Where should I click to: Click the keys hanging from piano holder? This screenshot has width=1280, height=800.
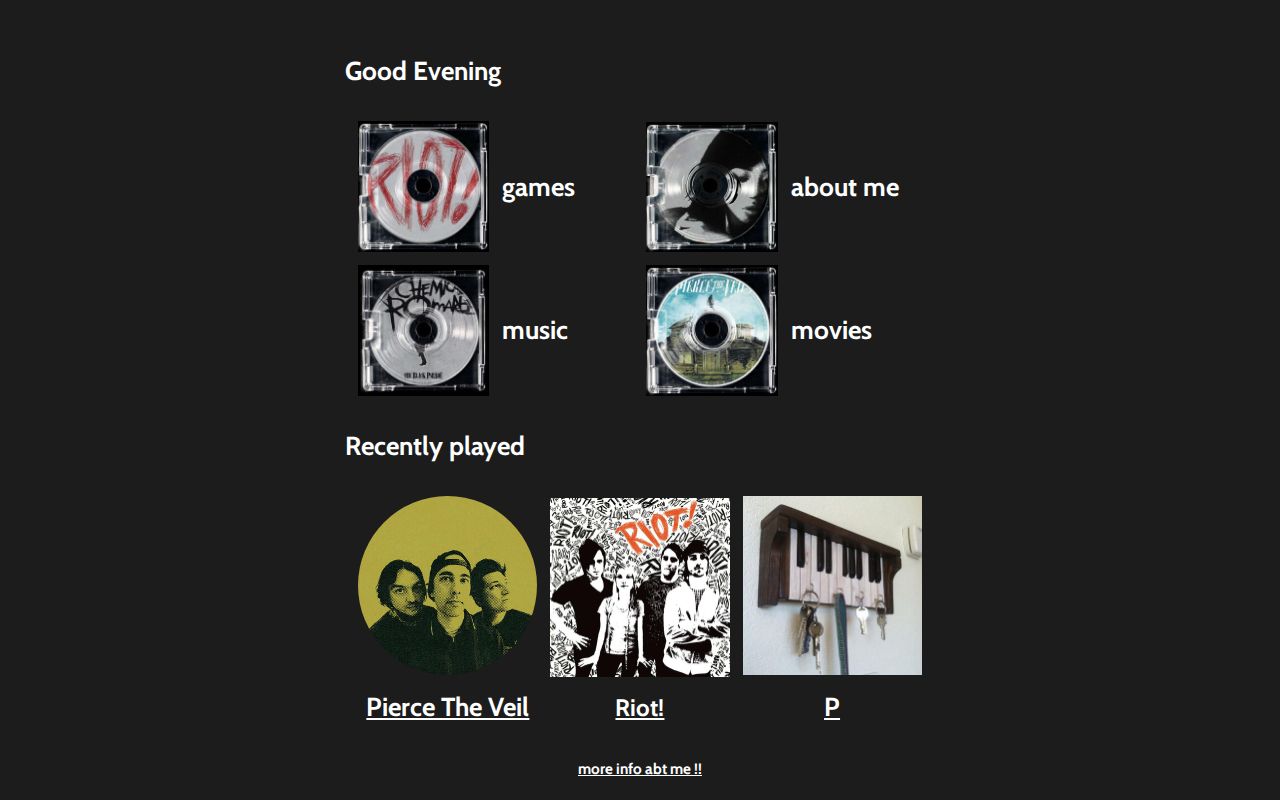842,625
